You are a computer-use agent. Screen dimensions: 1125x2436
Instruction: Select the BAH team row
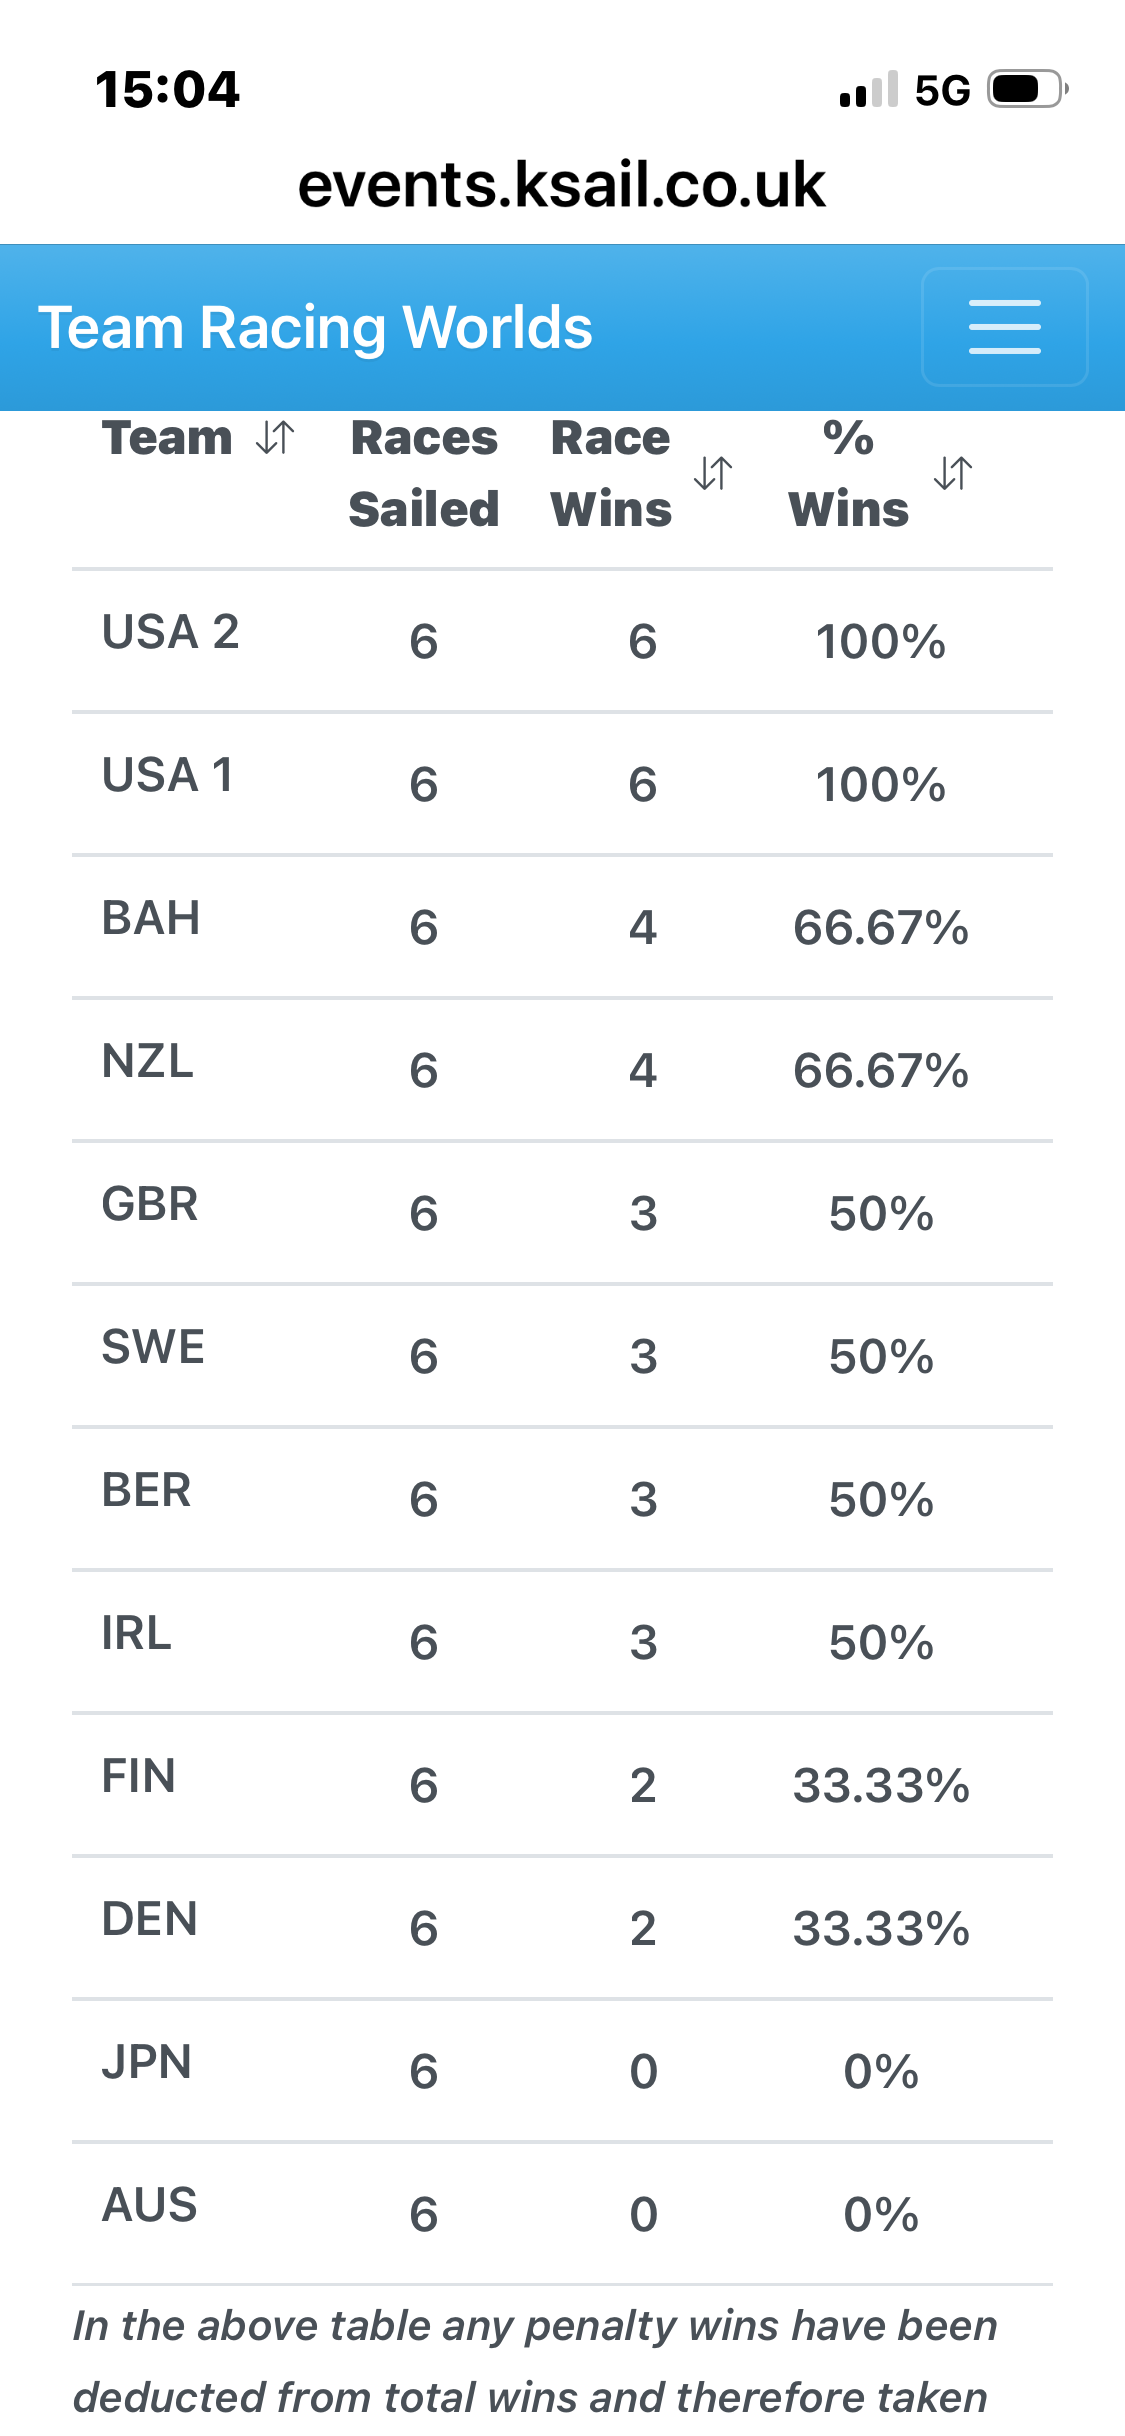click(x=562, y=927)
